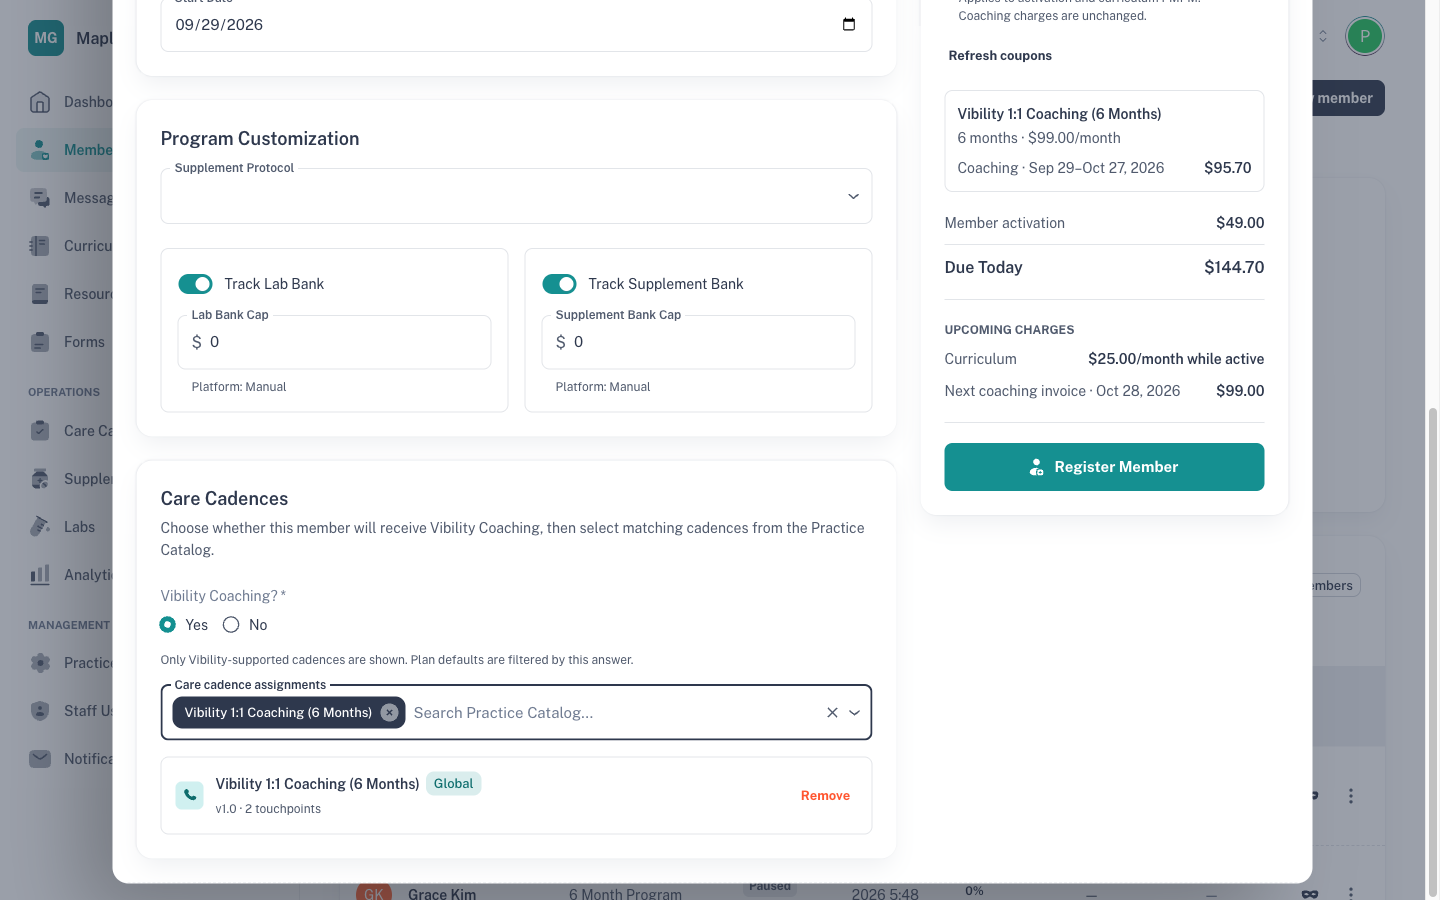
Task: Click the Lab Bank Cap field
Action: point(334,342)
